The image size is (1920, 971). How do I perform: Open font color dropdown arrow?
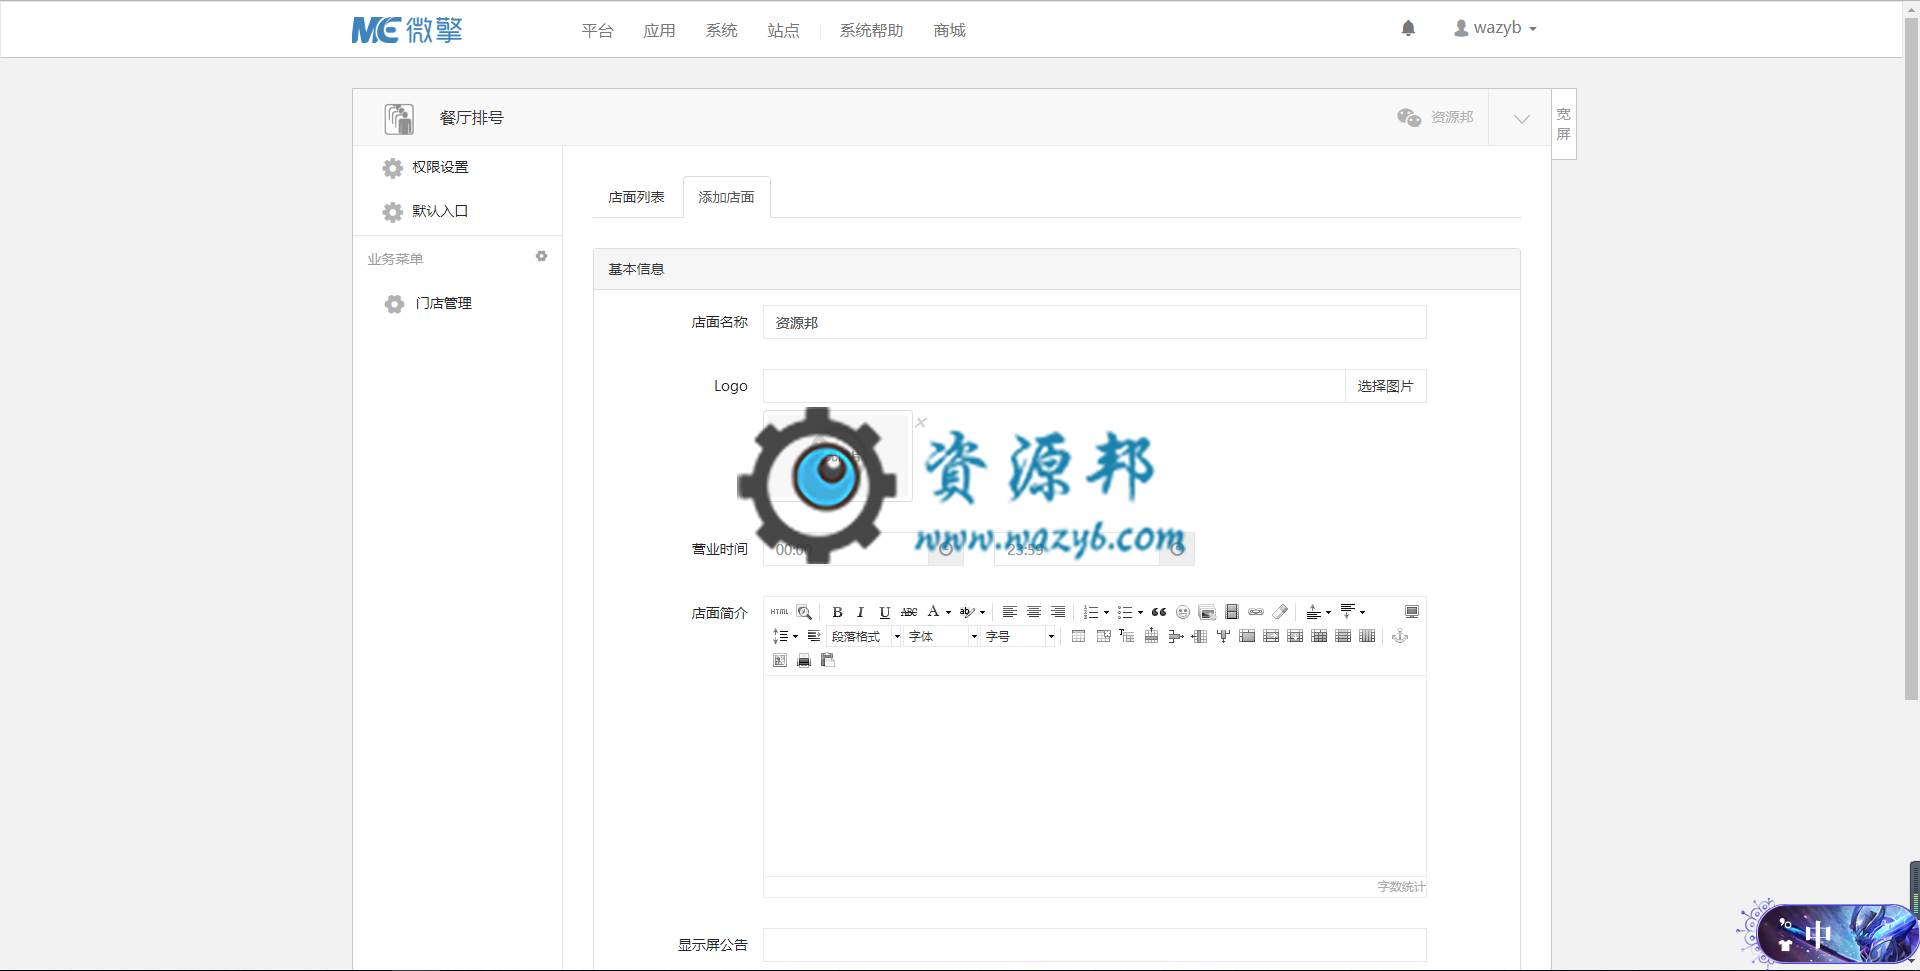pyautogui.click(x=948, y=612)
